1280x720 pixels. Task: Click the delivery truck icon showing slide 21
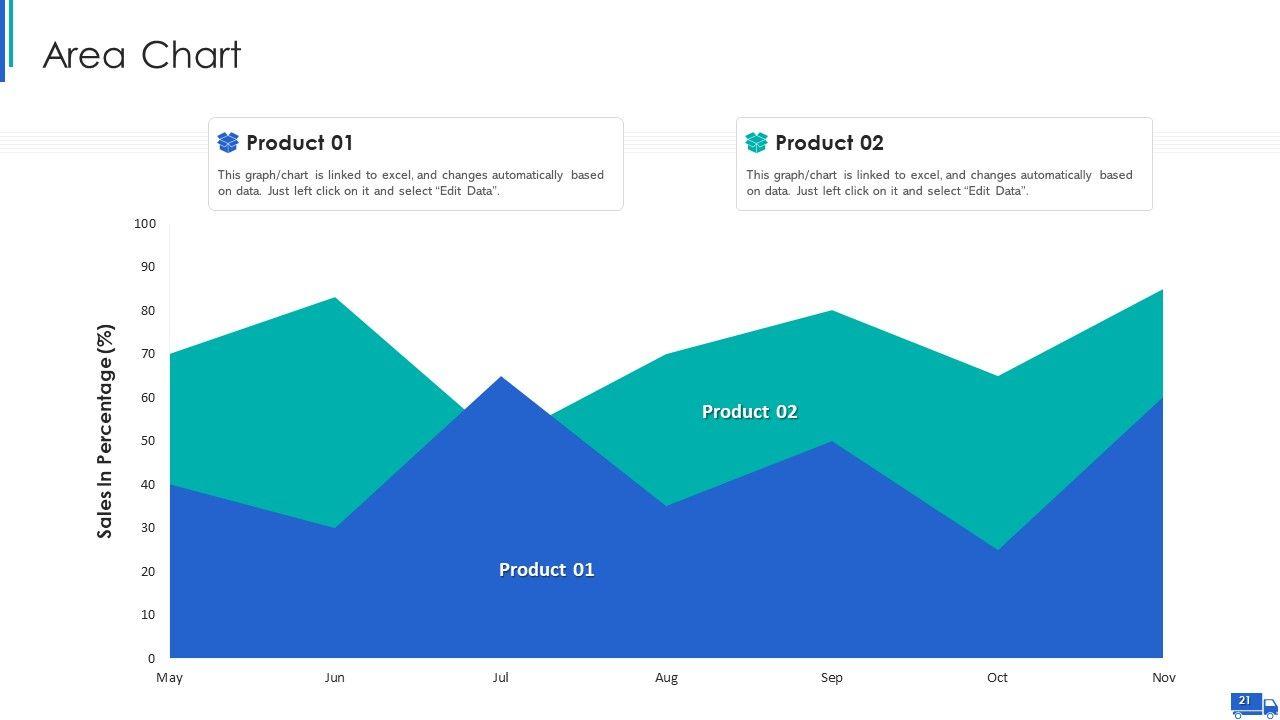click(1254, 704)
